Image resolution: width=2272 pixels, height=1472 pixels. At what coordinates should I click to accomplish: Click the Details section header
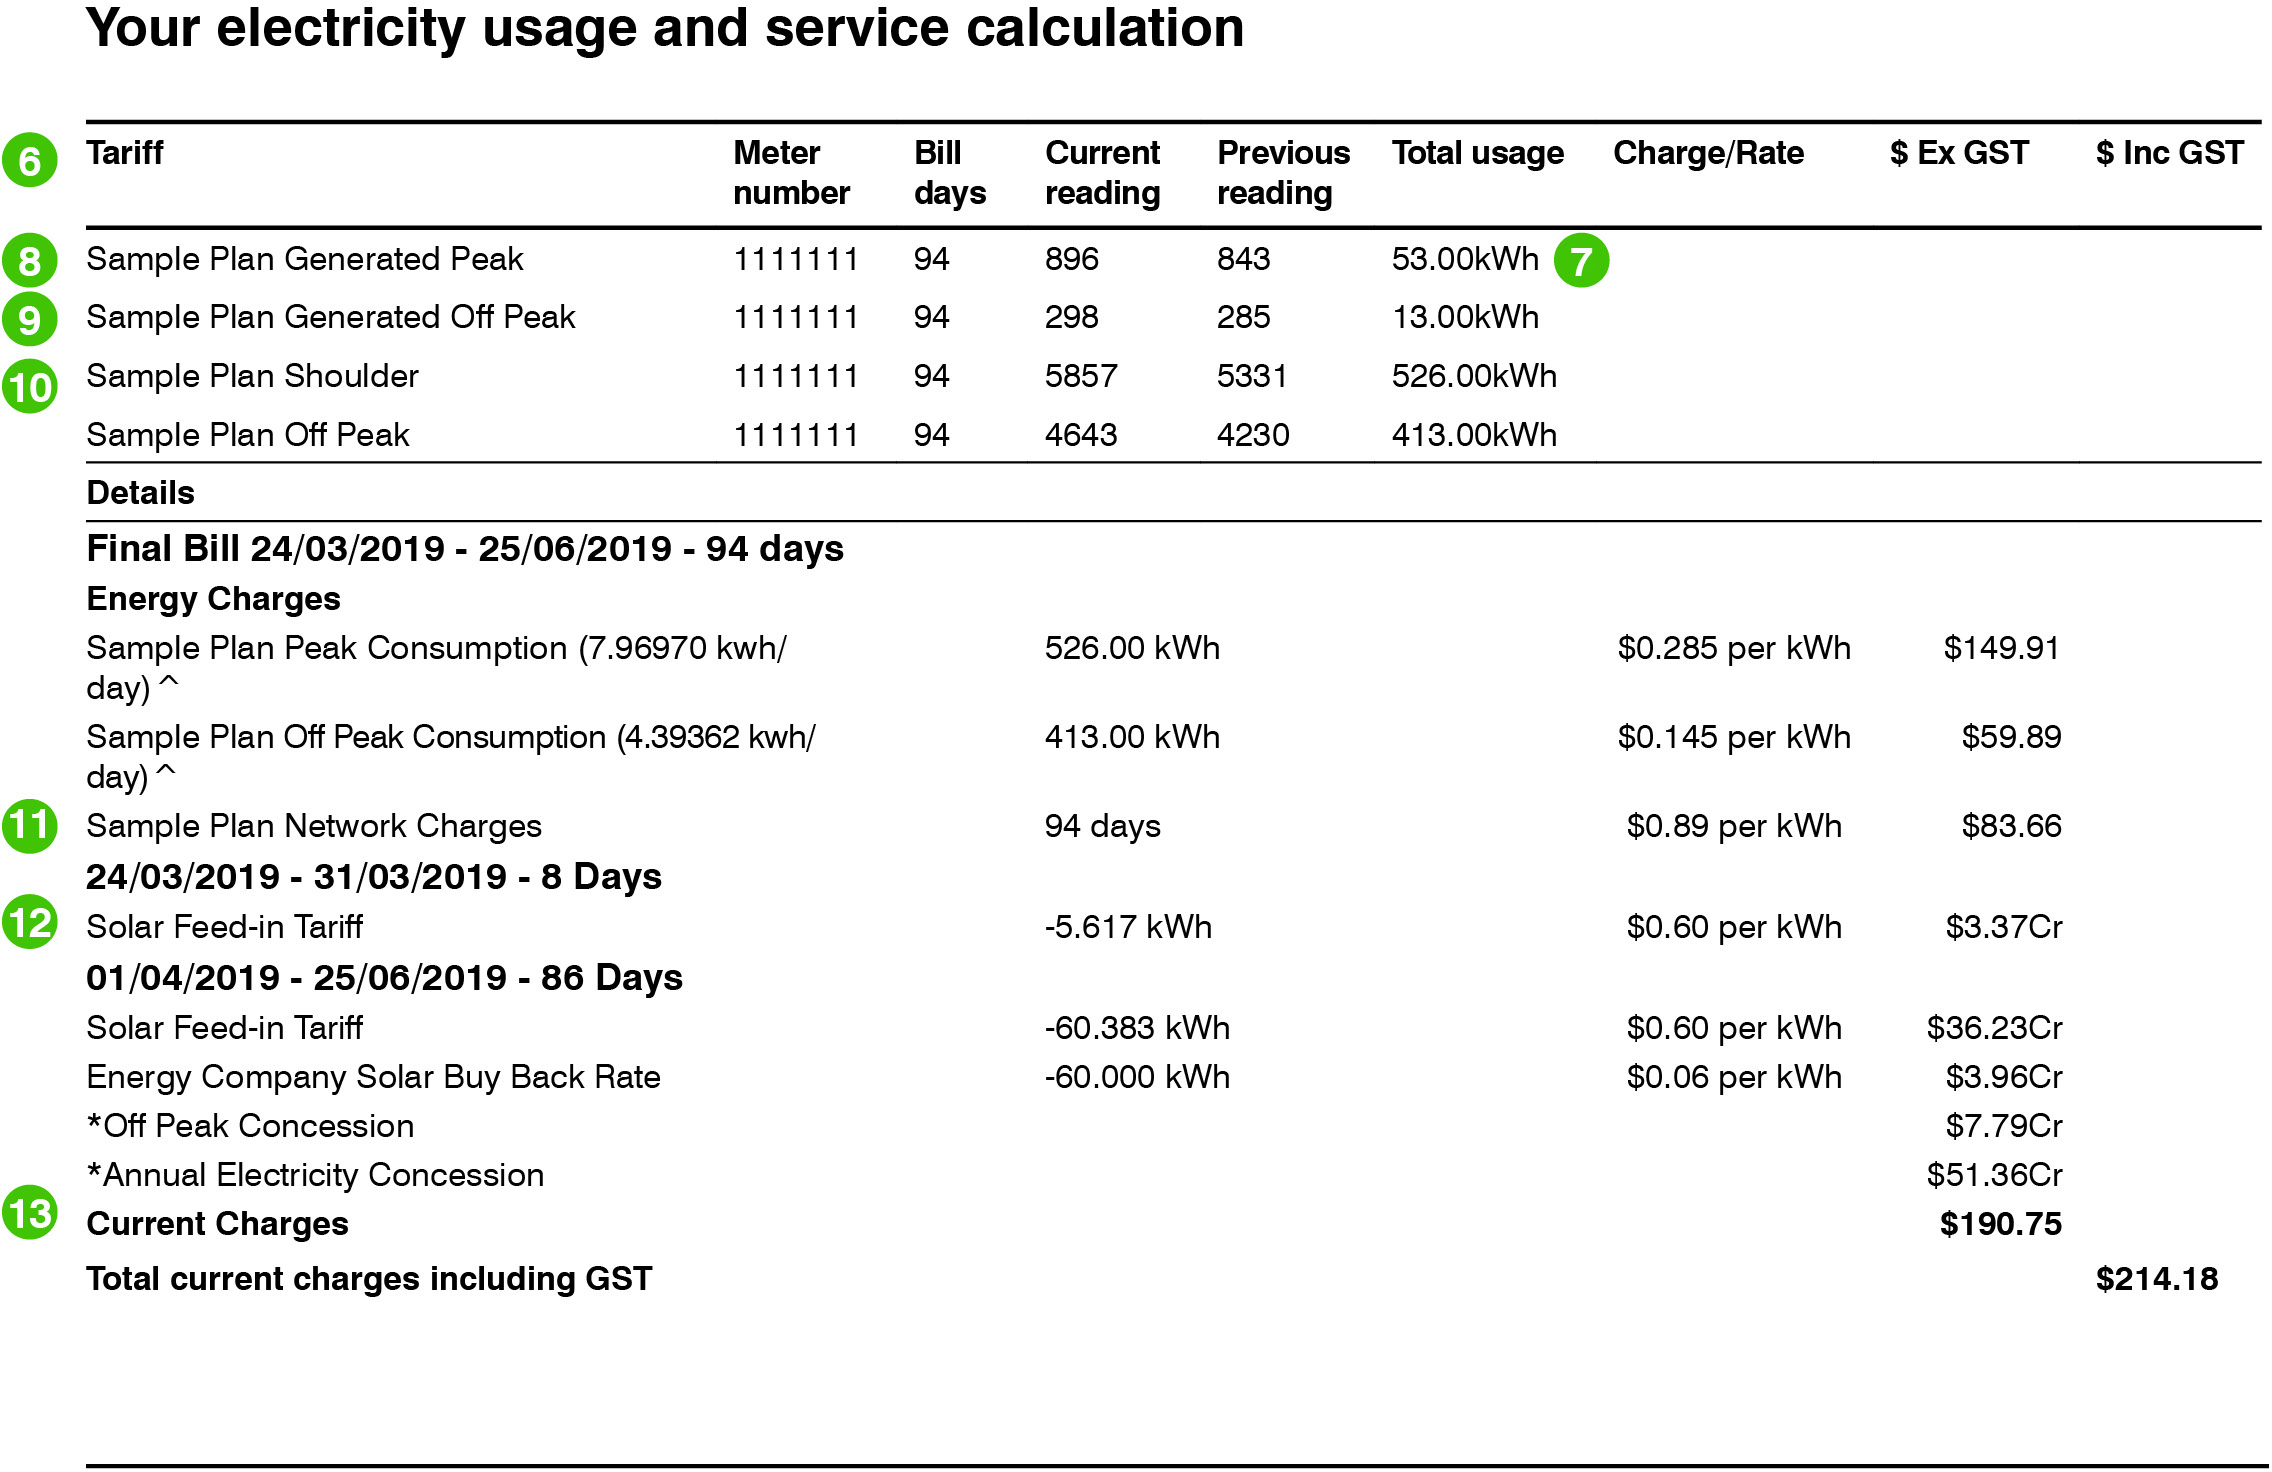pos(140,492)
